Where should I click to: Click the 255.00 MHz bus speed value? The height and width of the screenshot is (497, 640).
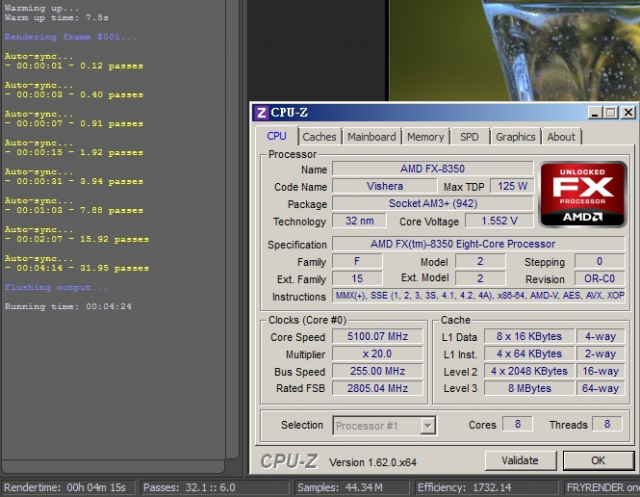pos(378,371)
